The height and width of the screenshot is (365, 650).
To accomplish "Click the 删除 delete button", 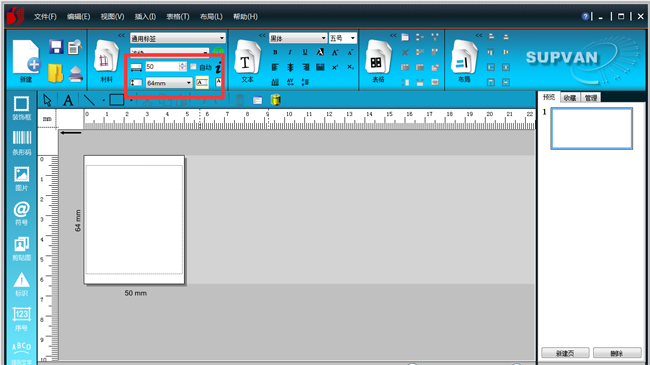I will tap(617, 353).
